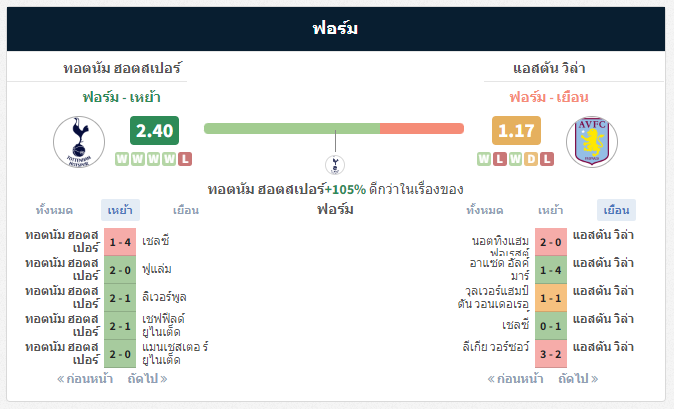Viewport: 674px width, 409px height.
Task: Click the Aston Villa AVFC crest
Action: click(592, 142)
